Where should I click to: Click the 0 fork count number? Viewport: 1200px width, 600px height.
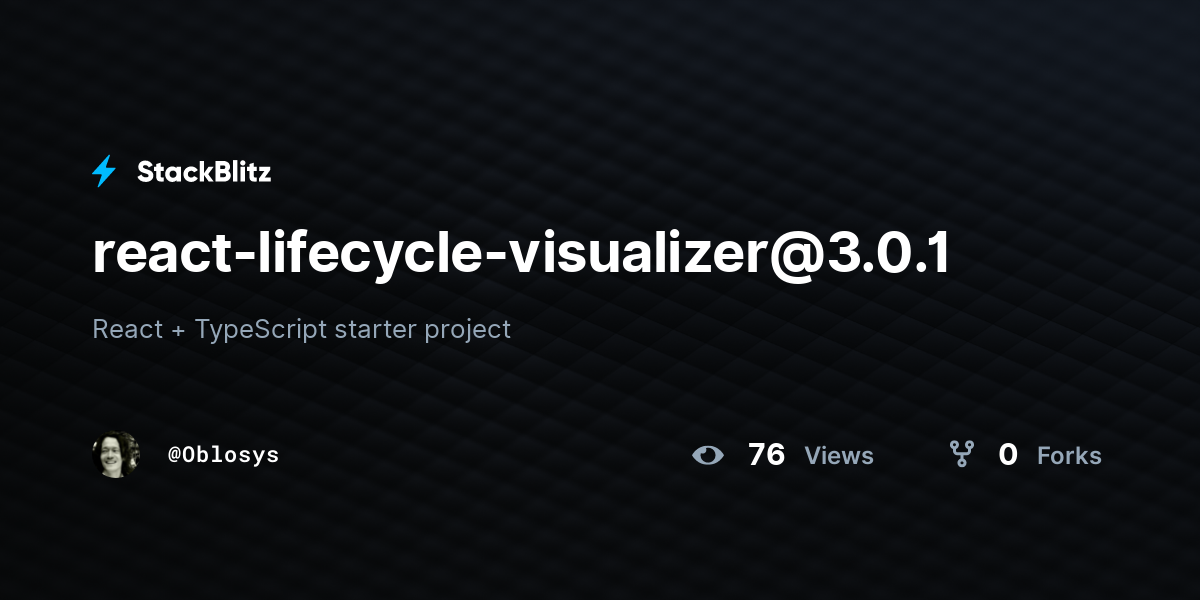[1008, 455]
